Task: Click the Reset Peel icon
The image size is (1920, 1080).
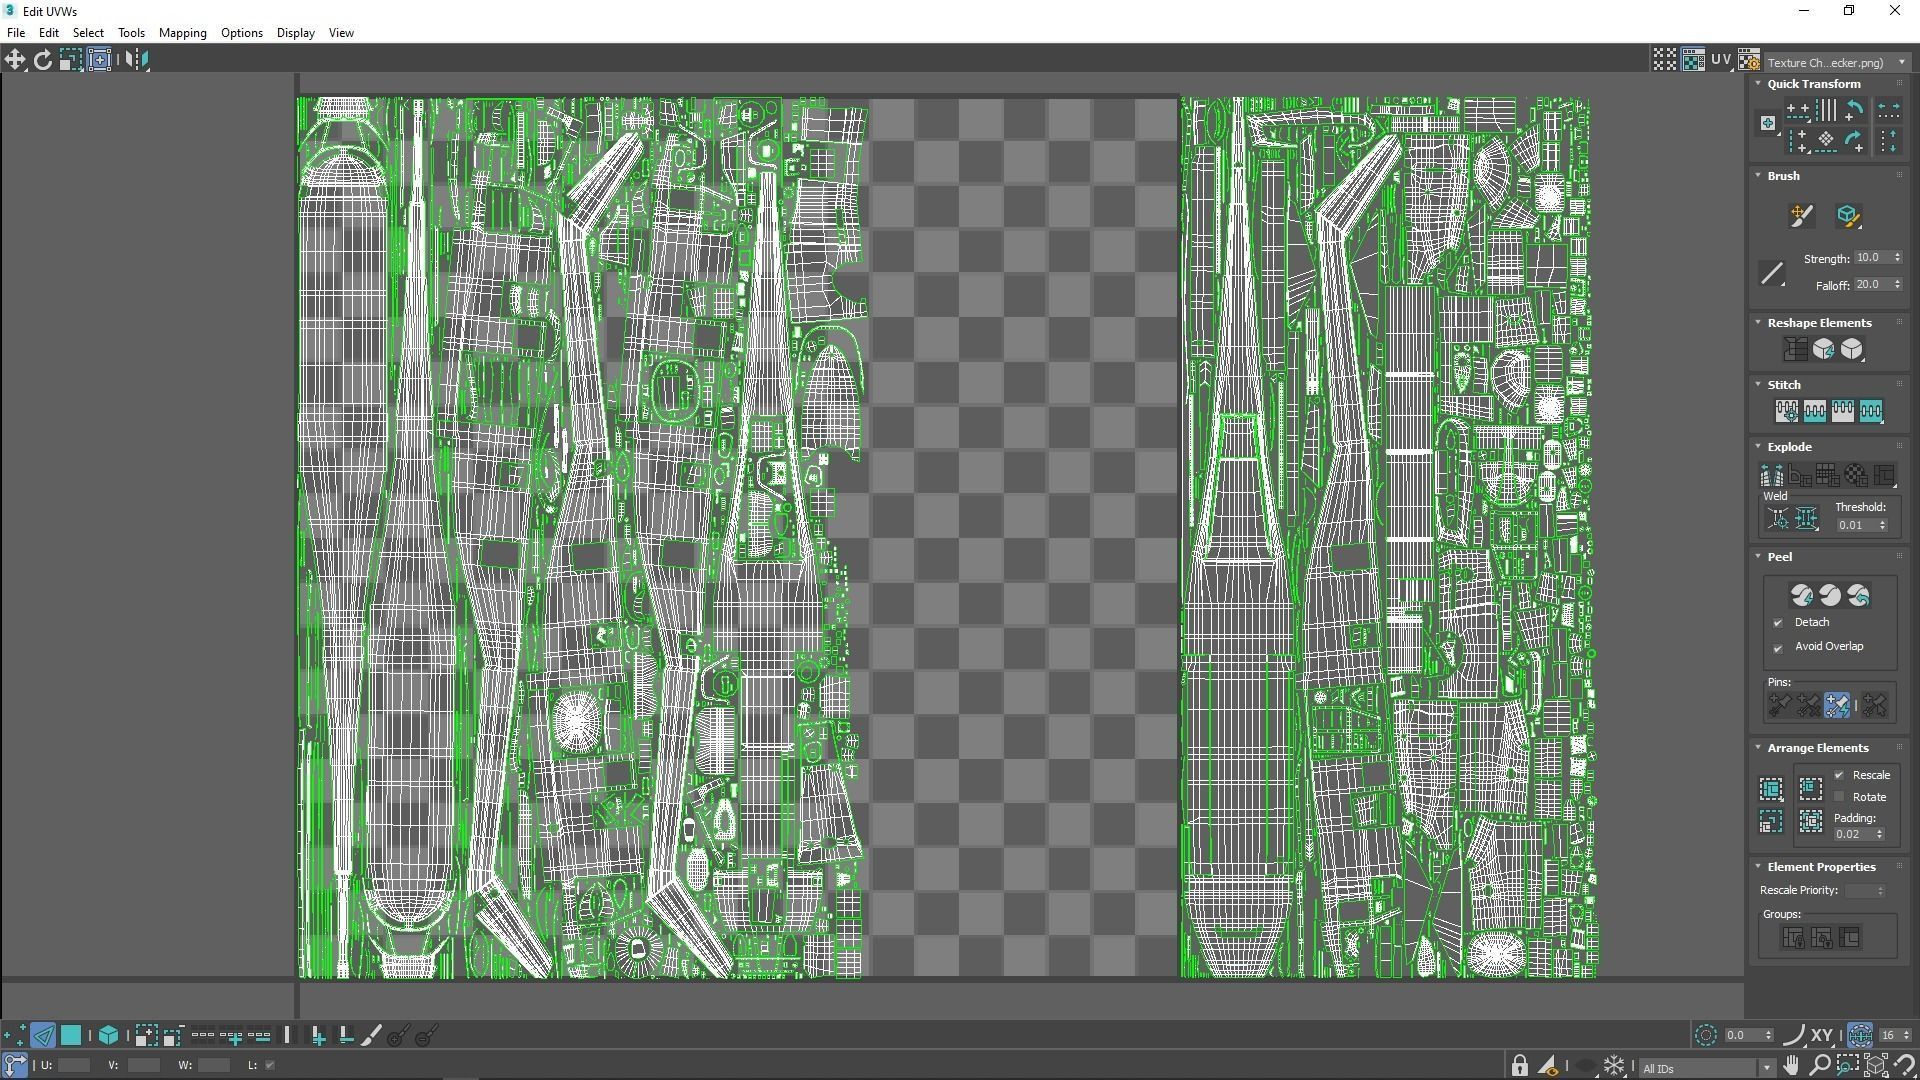Action: coord(1858,596)
